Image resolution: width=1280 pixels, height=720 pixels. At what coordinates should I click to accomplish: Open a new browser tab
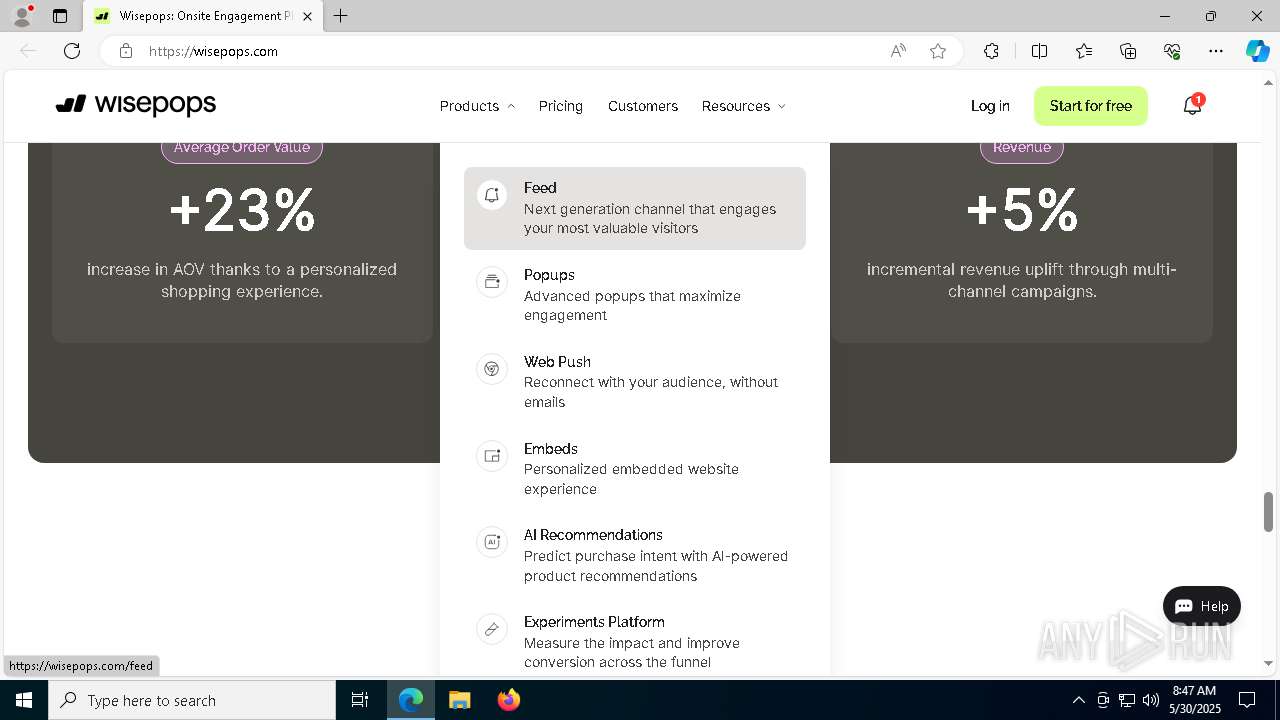[x=341, y=16]
